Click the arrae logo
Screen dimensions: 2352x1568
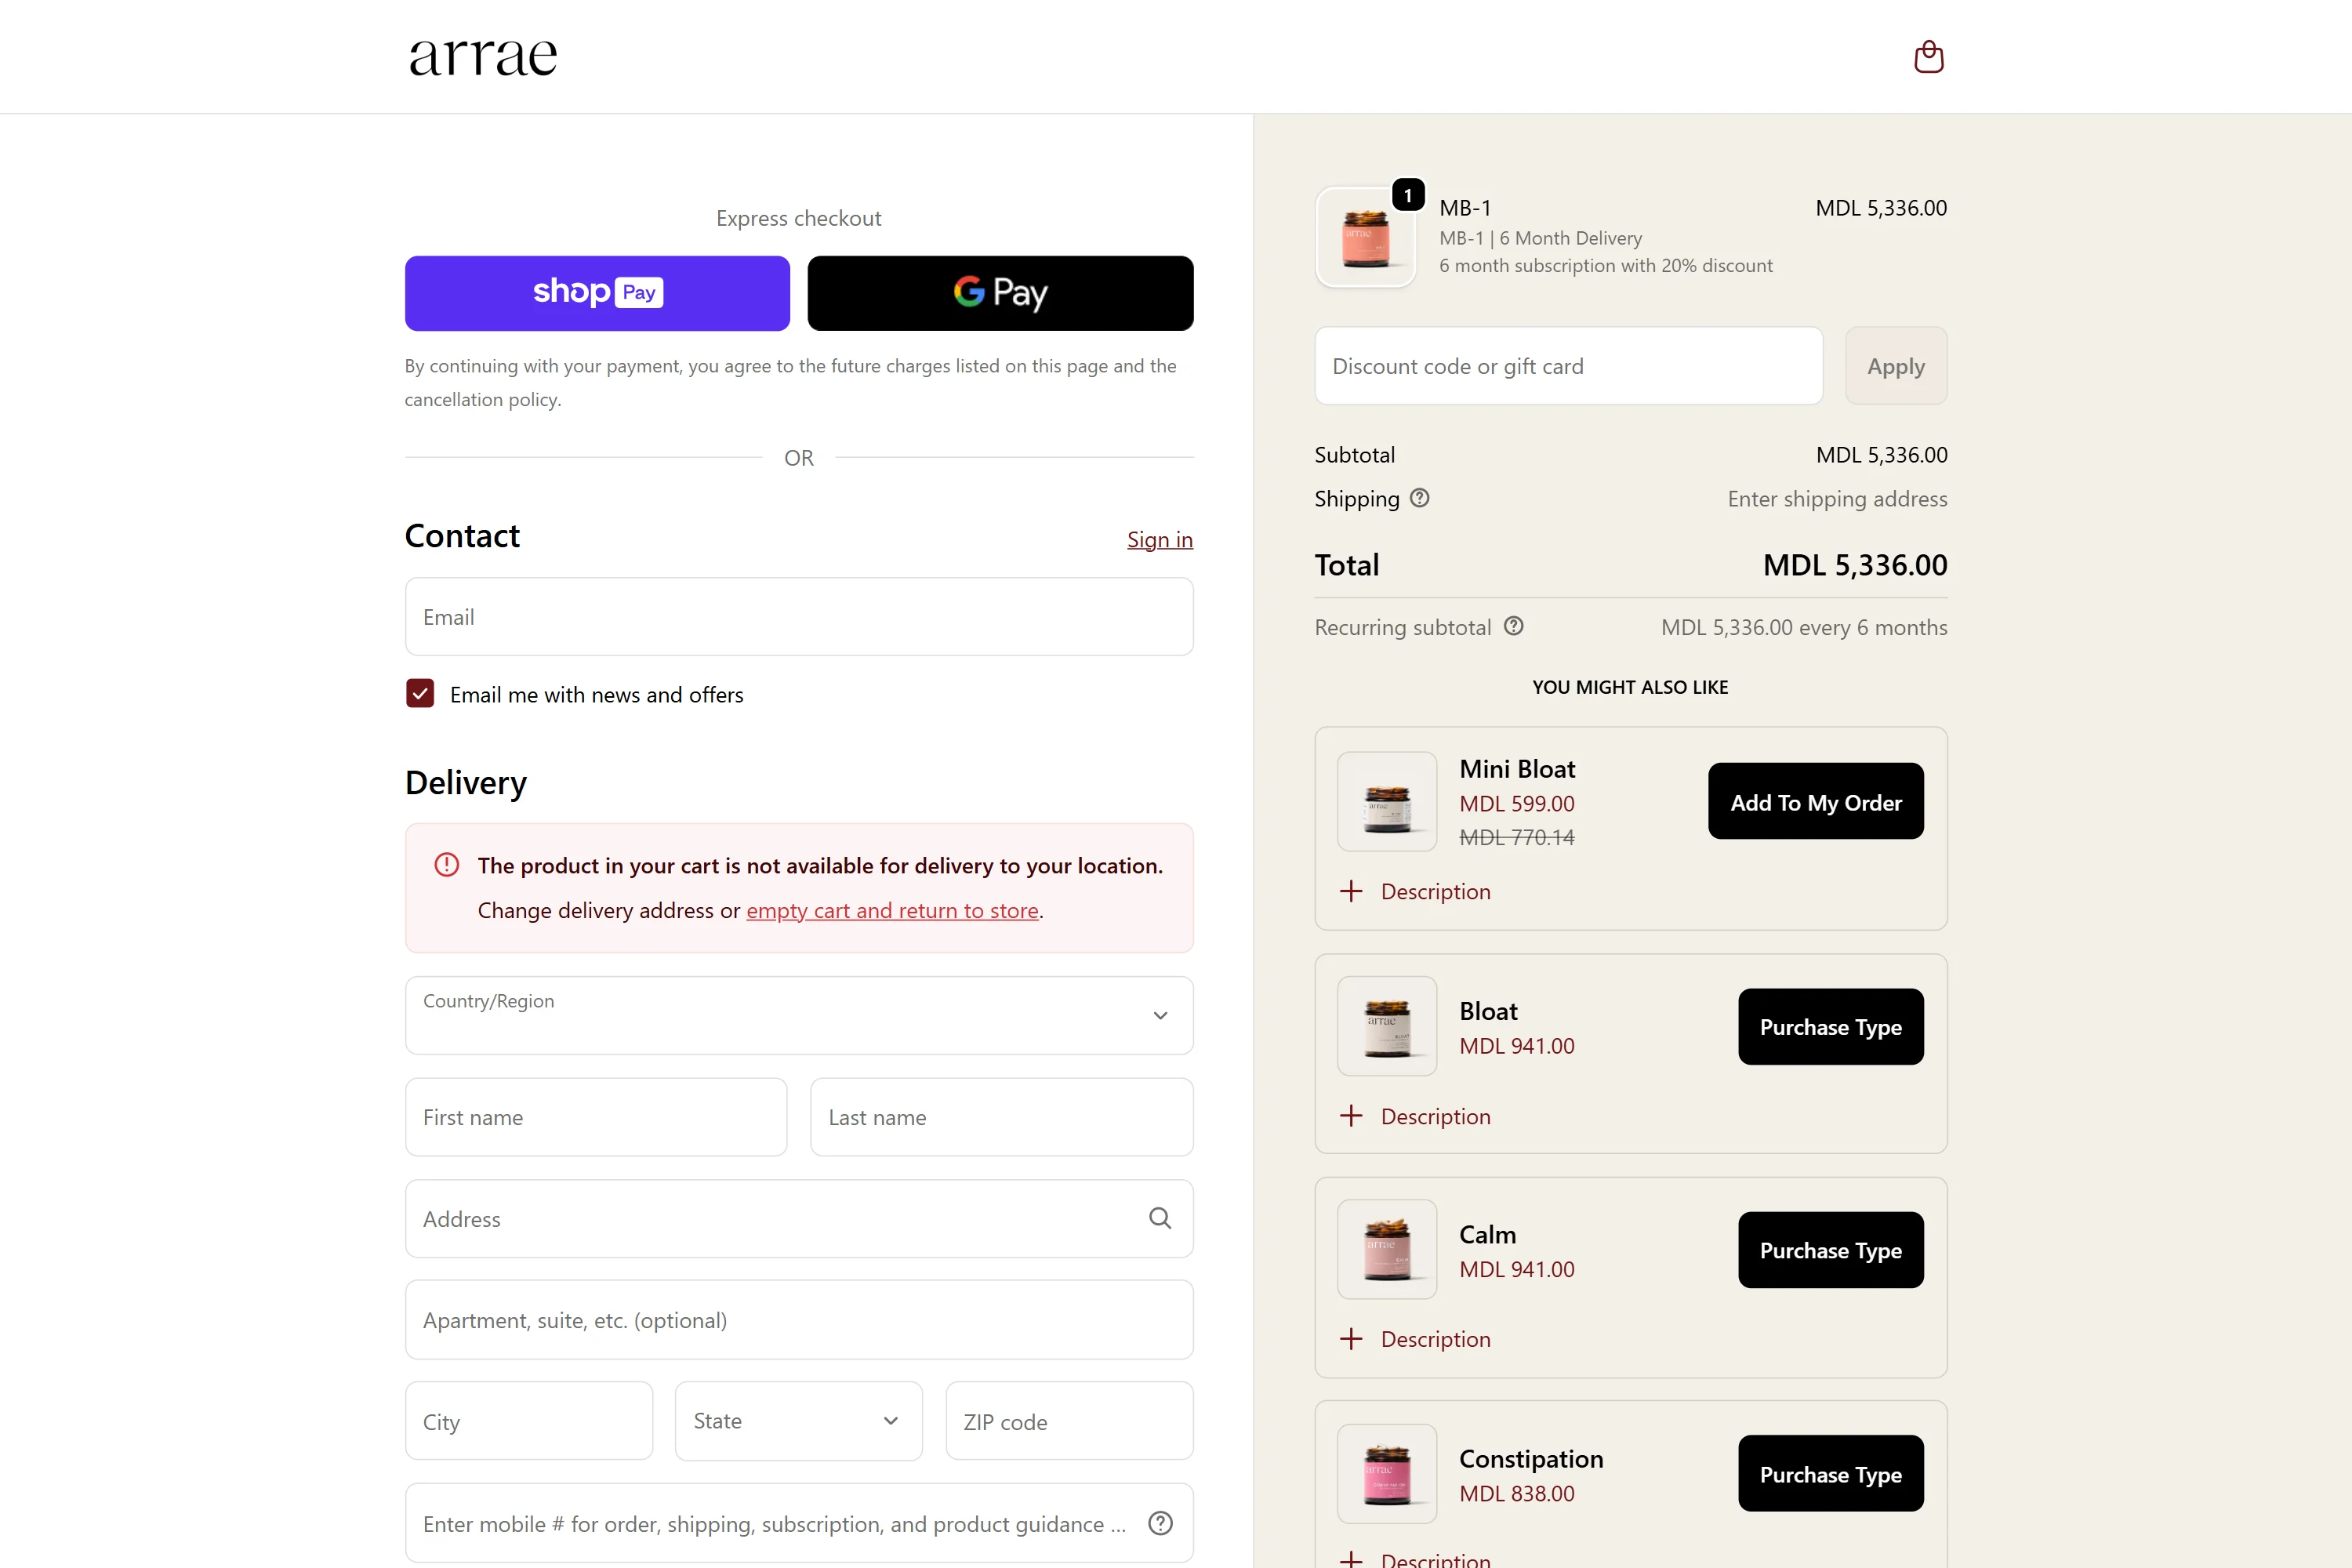tap(483, 56)
